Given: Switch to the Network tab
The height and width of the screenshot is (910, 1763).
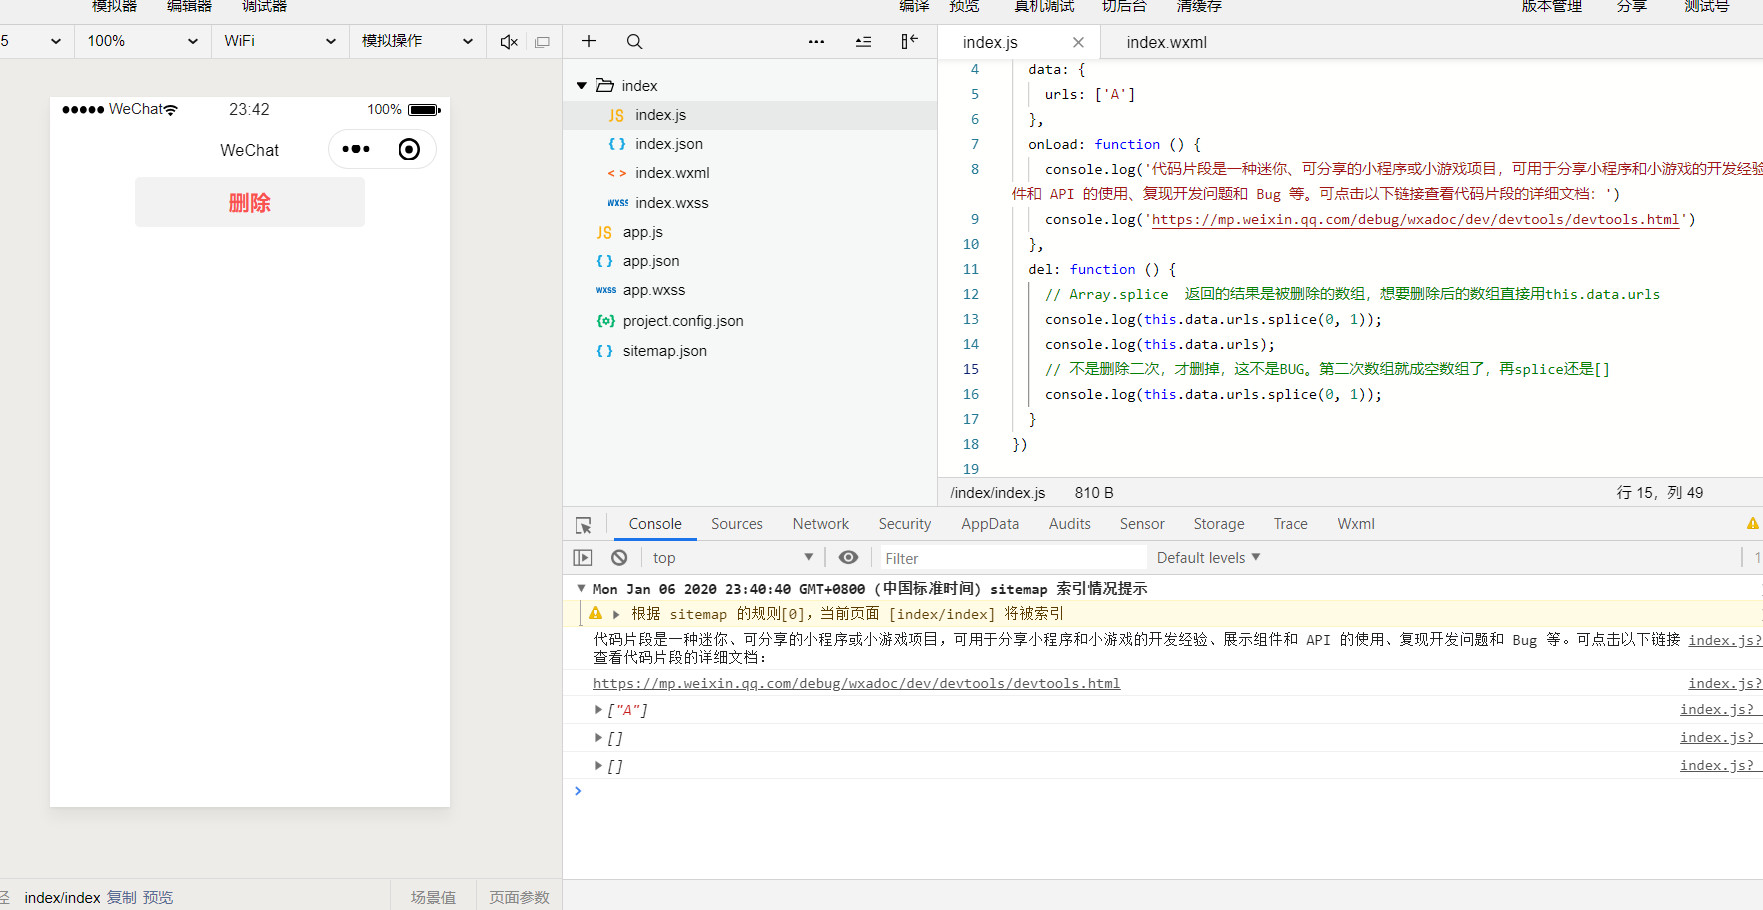Looking at the screenshot, I should tap(820, 524).
